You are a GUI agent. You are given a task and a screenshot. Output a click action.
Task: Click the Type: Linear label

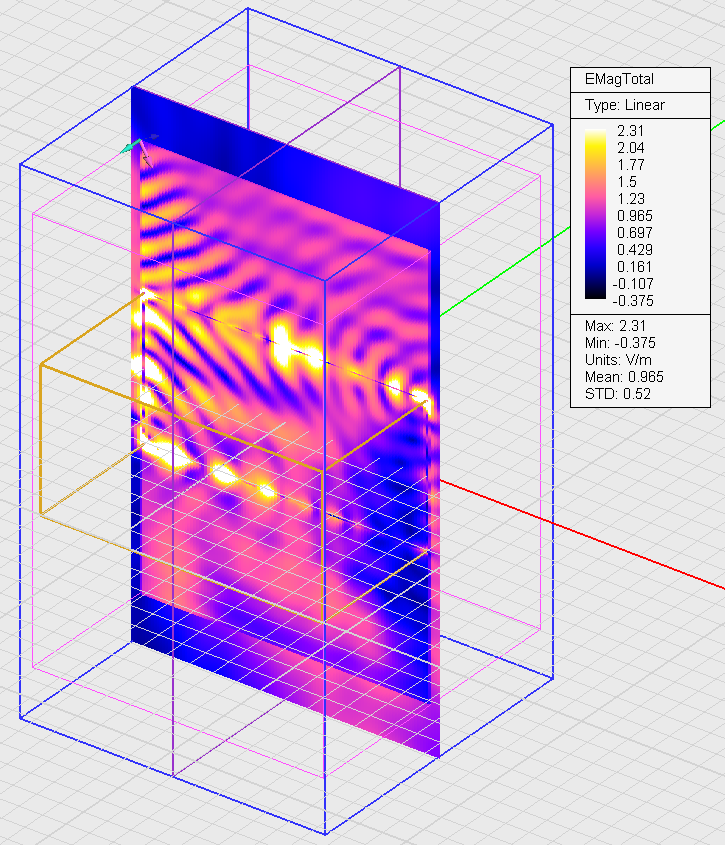click(625, 105)
